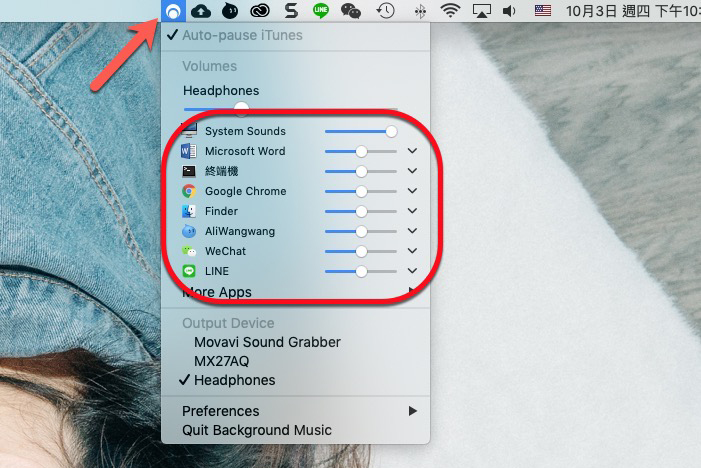The height and width of the screenshot is (468, 701).
Task: Click the Google Chrome app icon
Action: click(189, 191)
